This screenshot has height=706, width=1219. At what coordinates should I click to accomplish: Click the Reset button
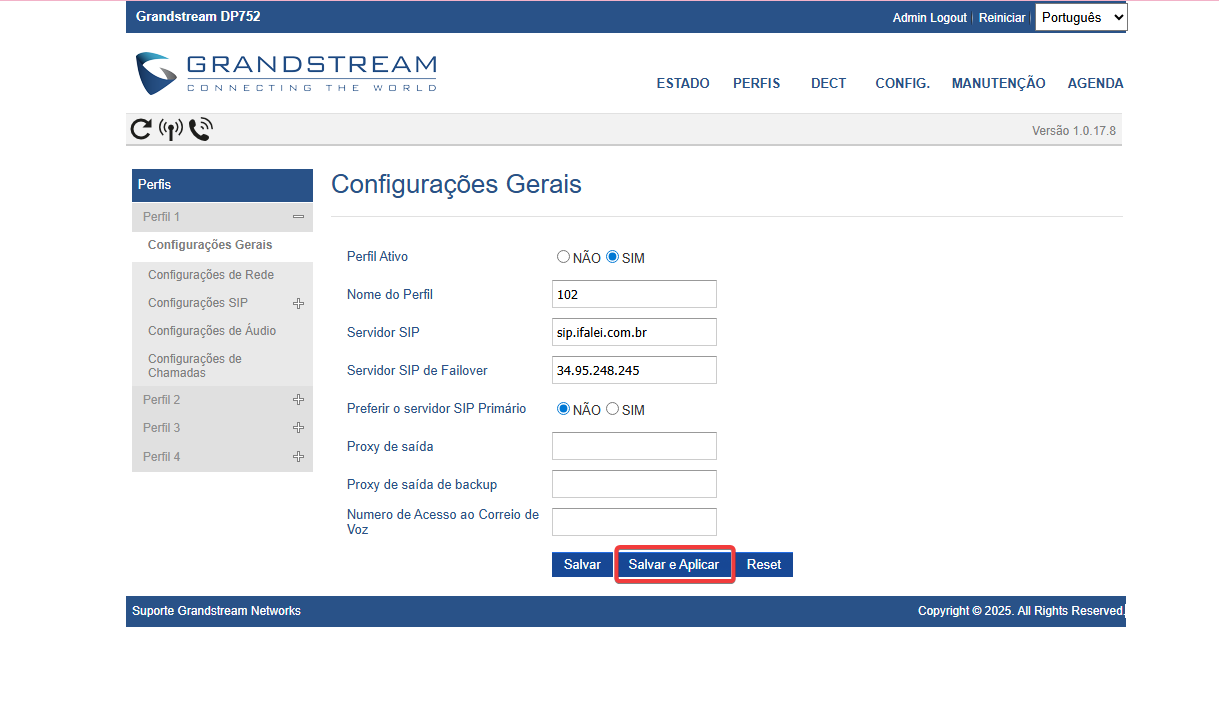tap(763, 564)
